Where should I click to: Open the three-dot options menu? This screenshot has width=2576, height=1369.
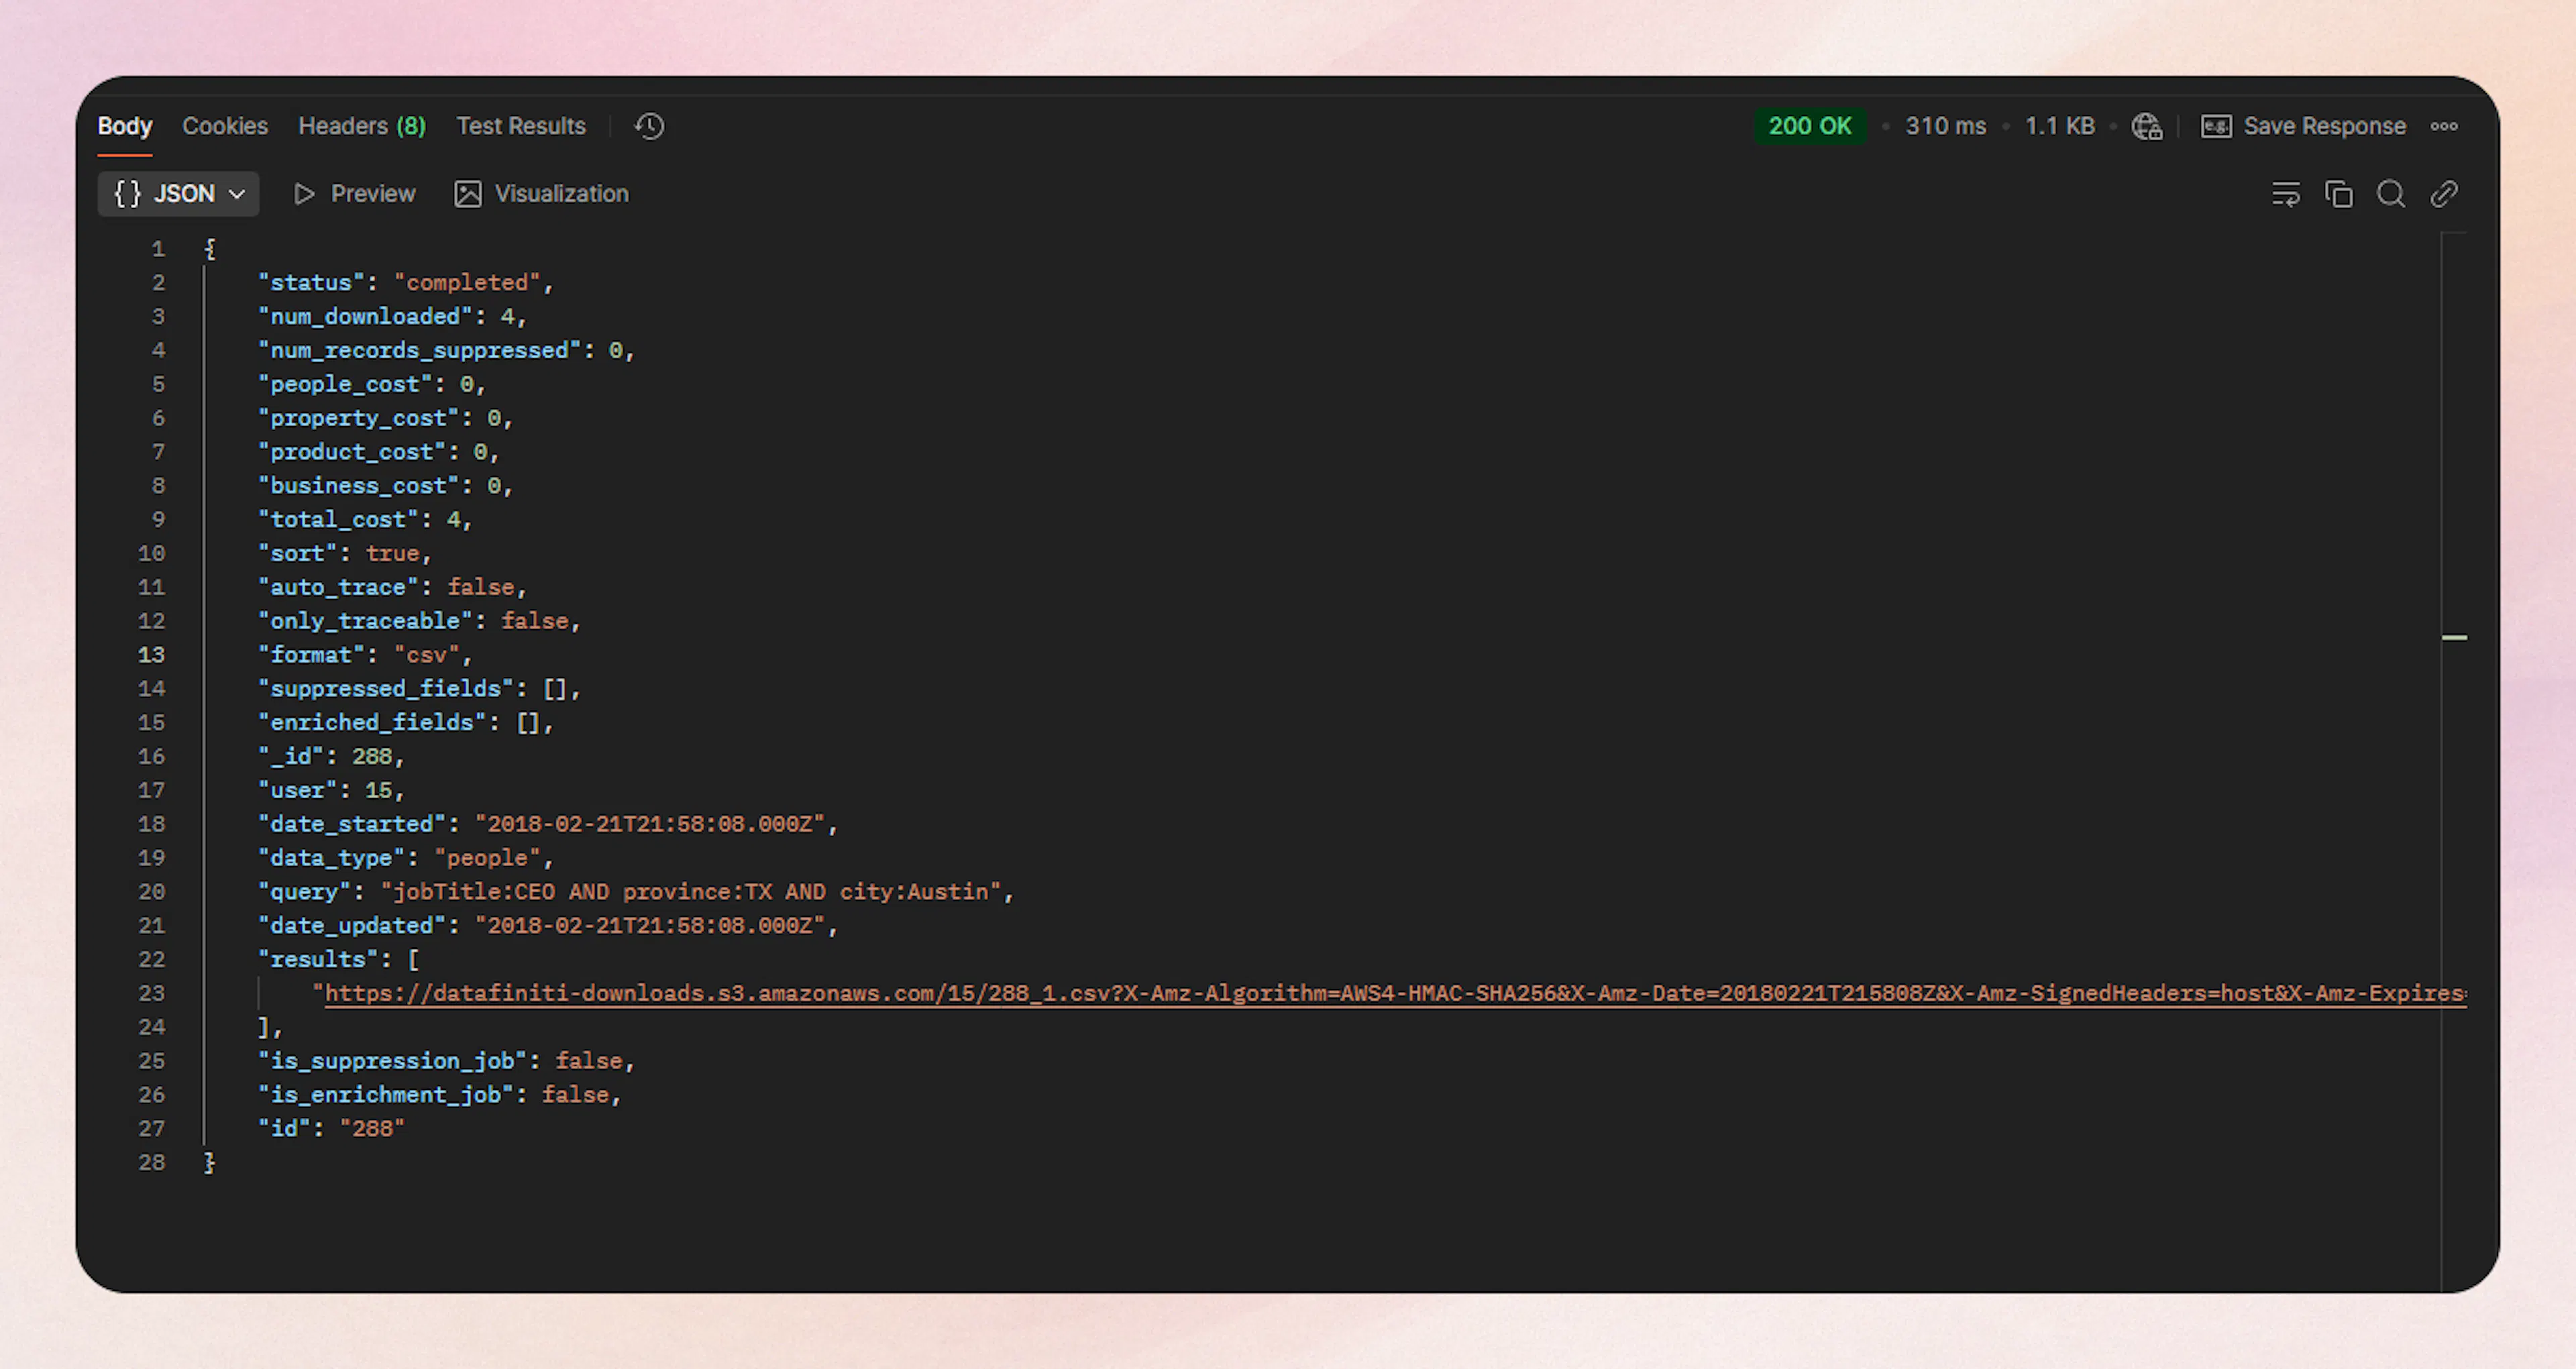[2445, 126]
